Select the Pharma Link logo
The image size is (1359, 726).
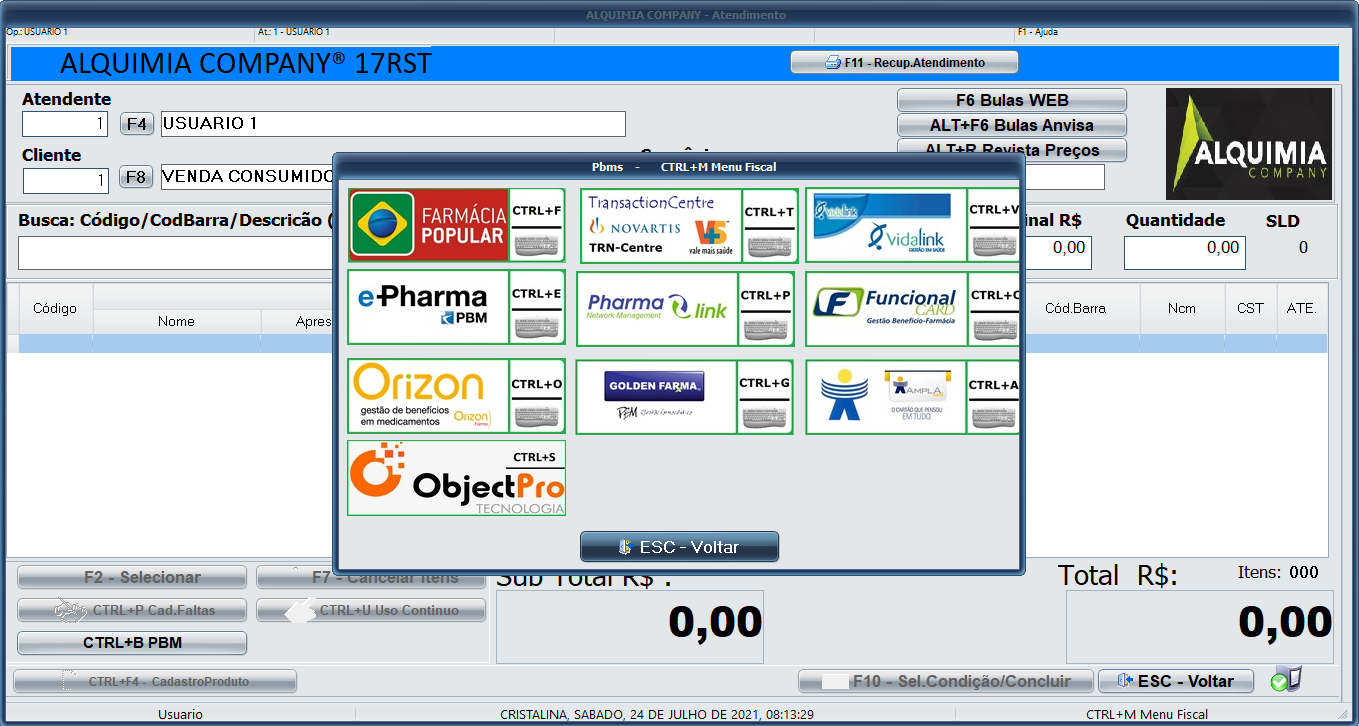point(657,308)
